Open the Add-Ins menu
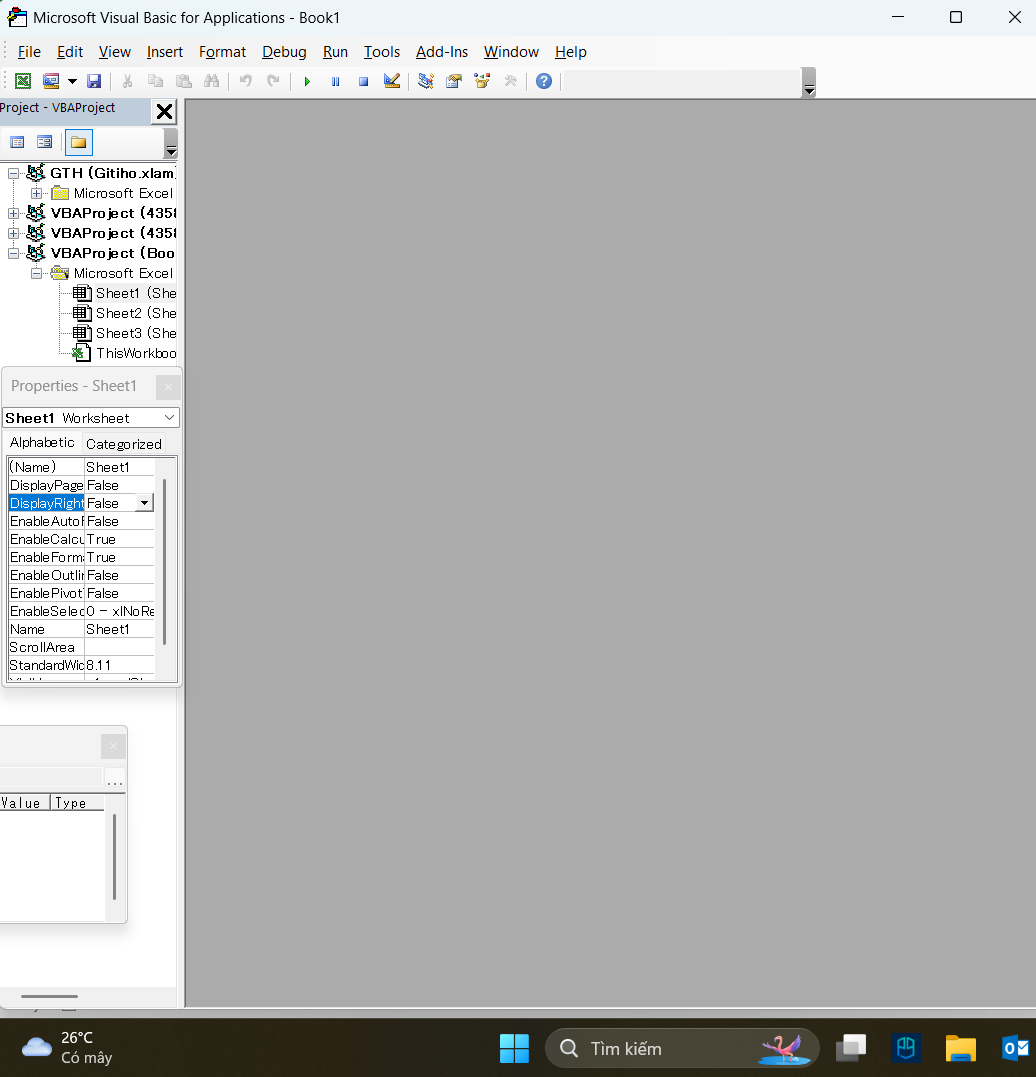Image resolution: width=1036 pixels, height=1077 pixels. tap(442, 52)
